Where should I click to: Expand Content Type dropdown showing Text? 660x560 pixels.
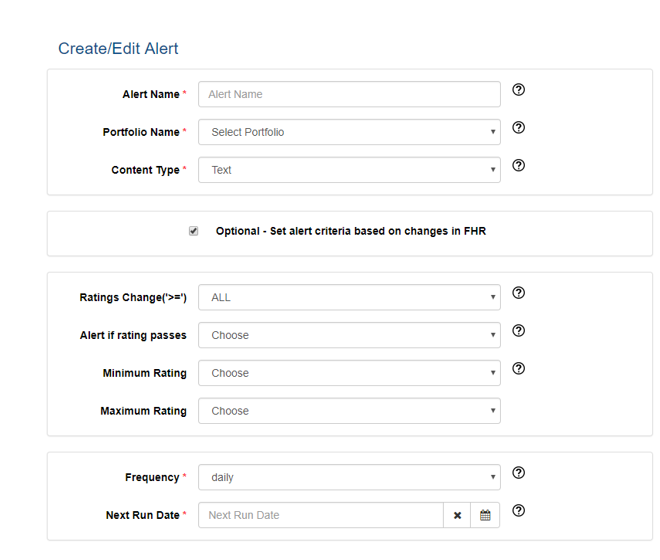pos(349,170)
